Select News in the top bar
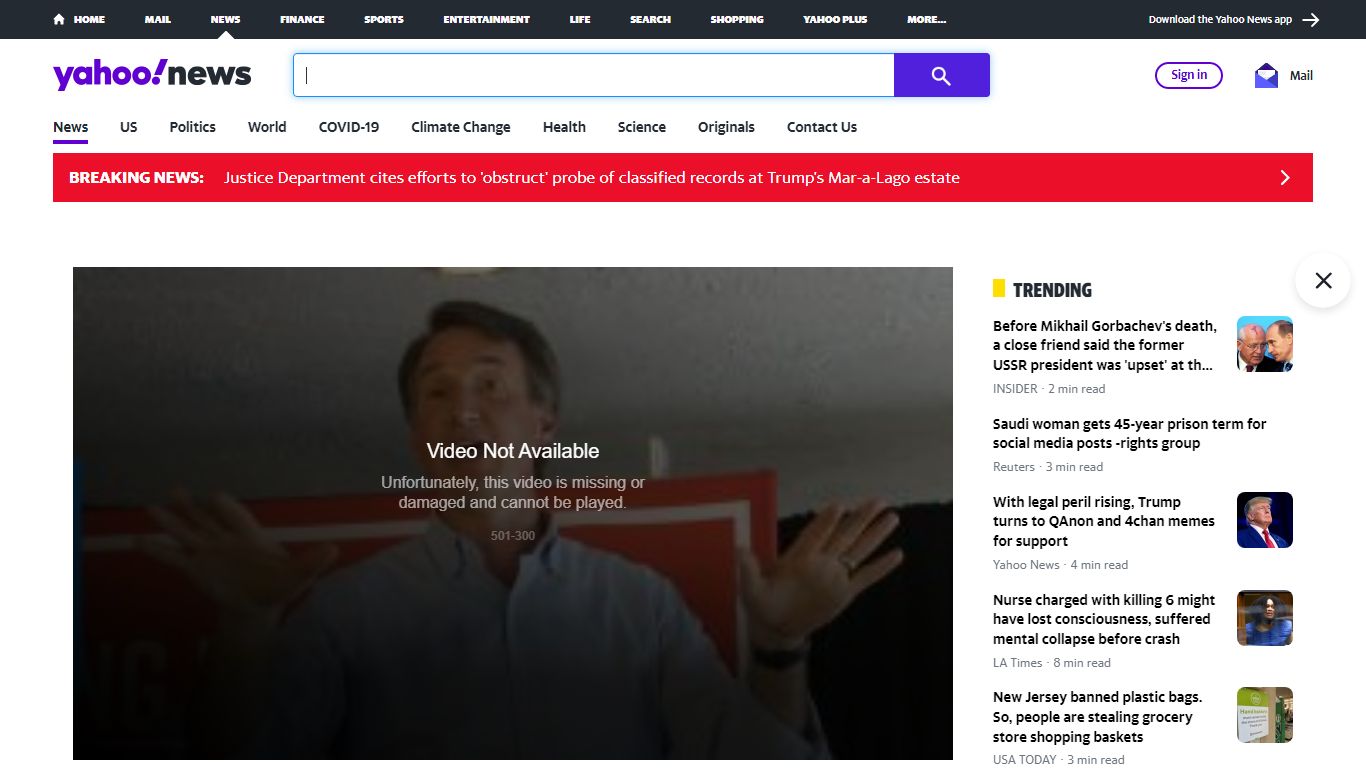This screenshot has height=768, width=1366. tap(225, 19)
